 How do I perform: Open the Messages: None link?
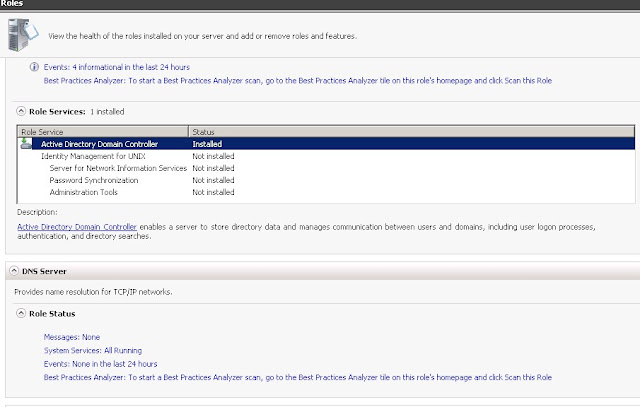click(72, 337)
